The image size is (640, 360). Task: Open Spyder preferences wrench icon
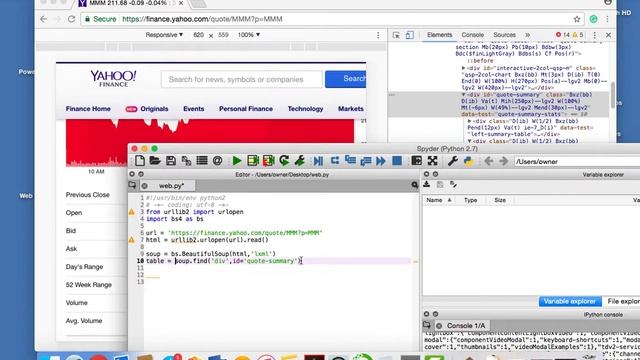click(x=452, y=161)
